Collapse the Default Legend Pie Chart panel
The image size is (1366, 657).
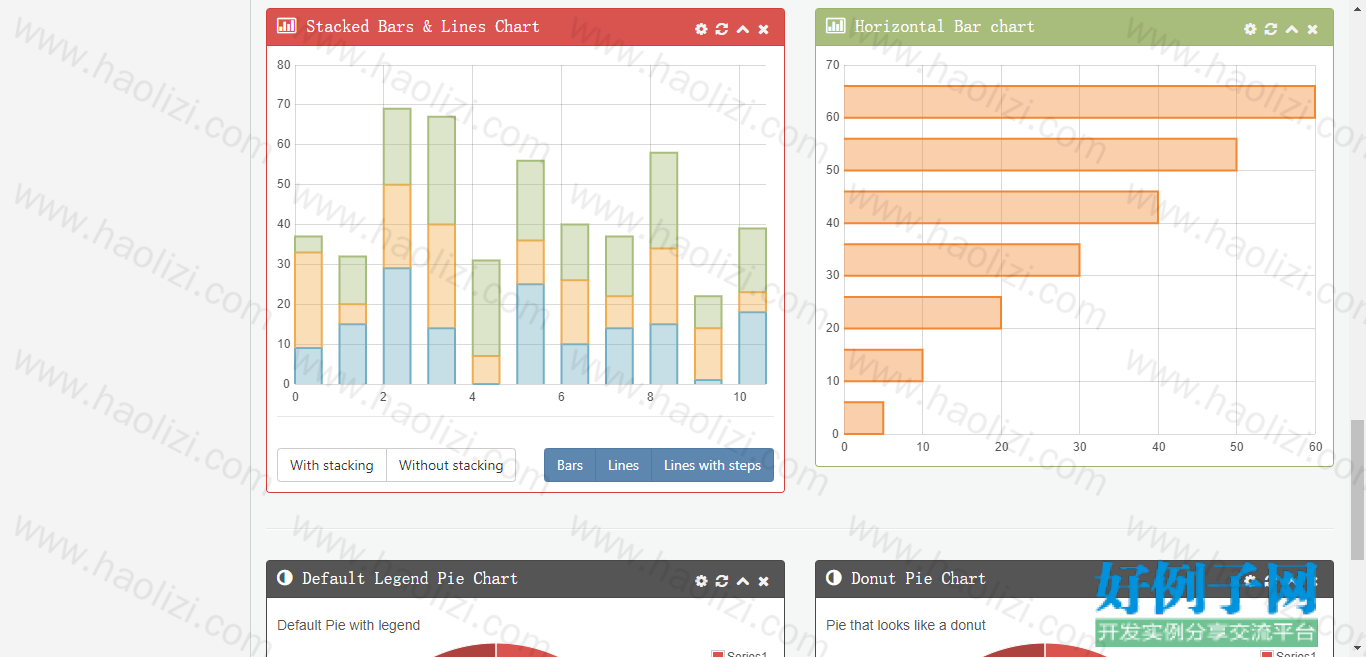click(743, 581)
